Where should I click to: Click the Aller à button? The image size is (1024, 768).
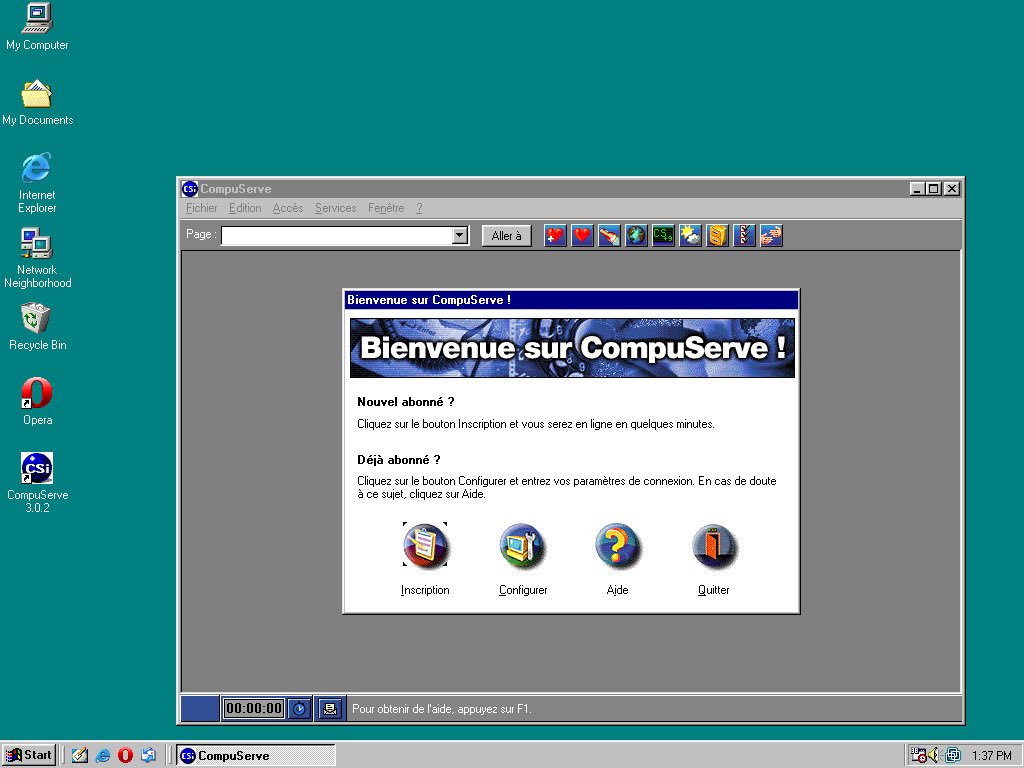tap(507, 236)
